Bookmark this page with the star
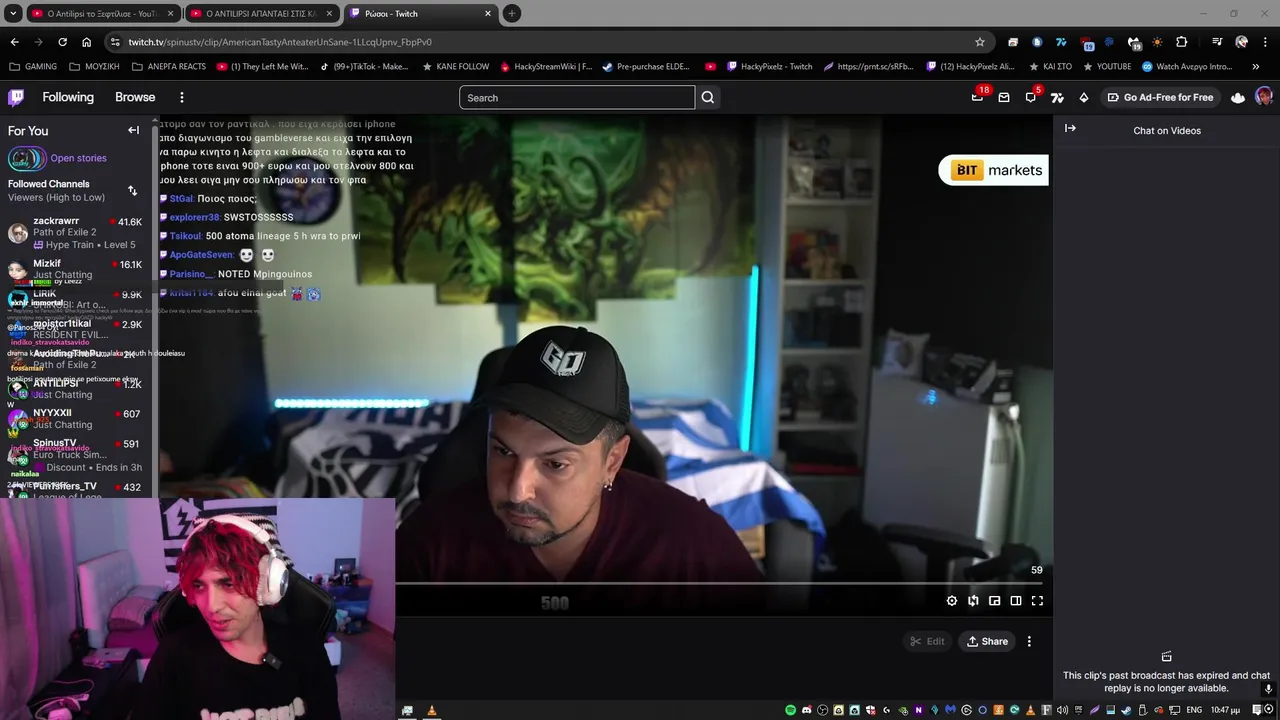 pos(980,42)
